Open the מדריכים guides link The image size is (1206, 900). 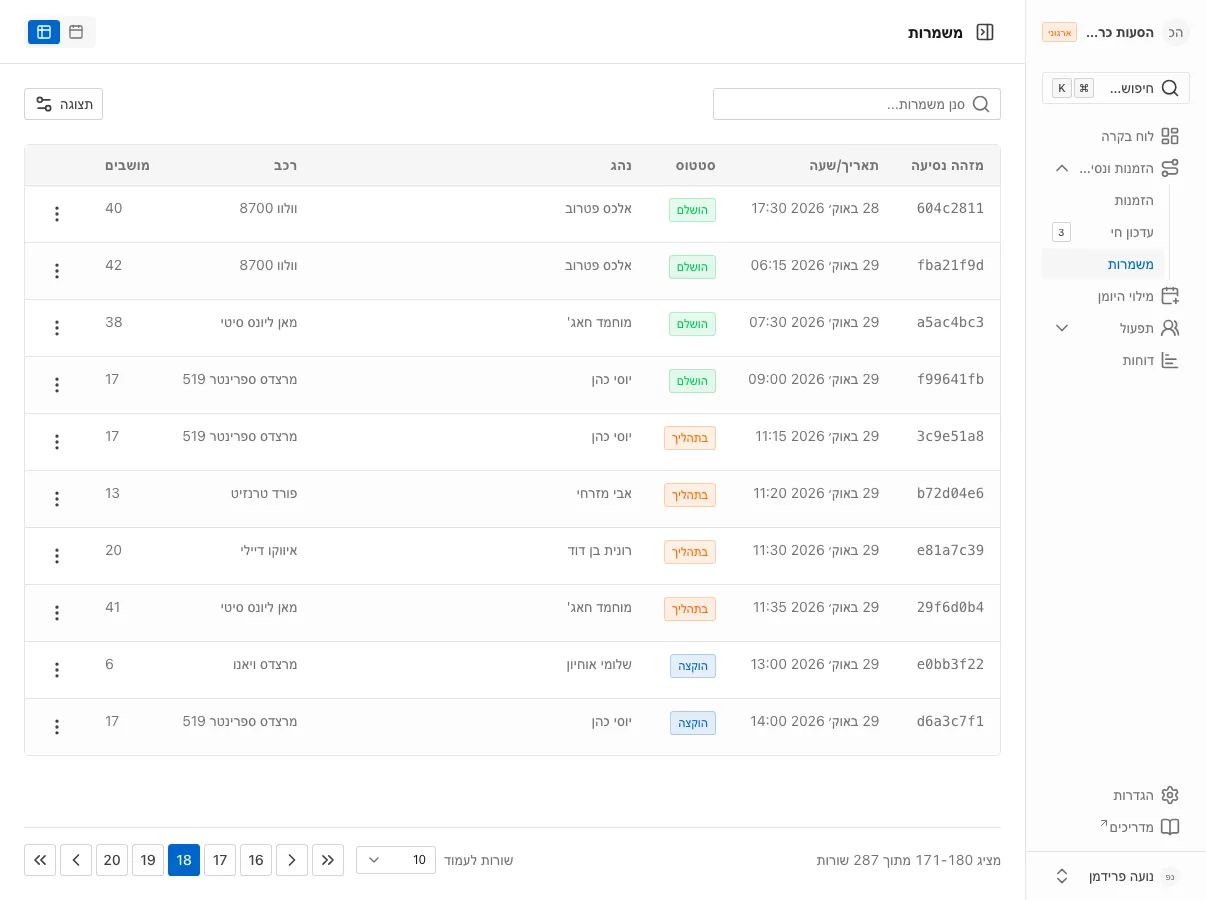1116,827
